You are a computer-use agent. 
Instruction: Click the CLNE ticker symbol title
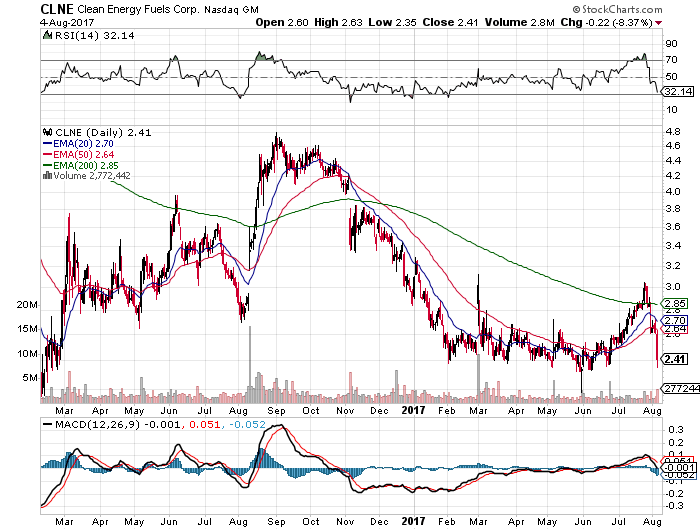click(x=57, y=9)
